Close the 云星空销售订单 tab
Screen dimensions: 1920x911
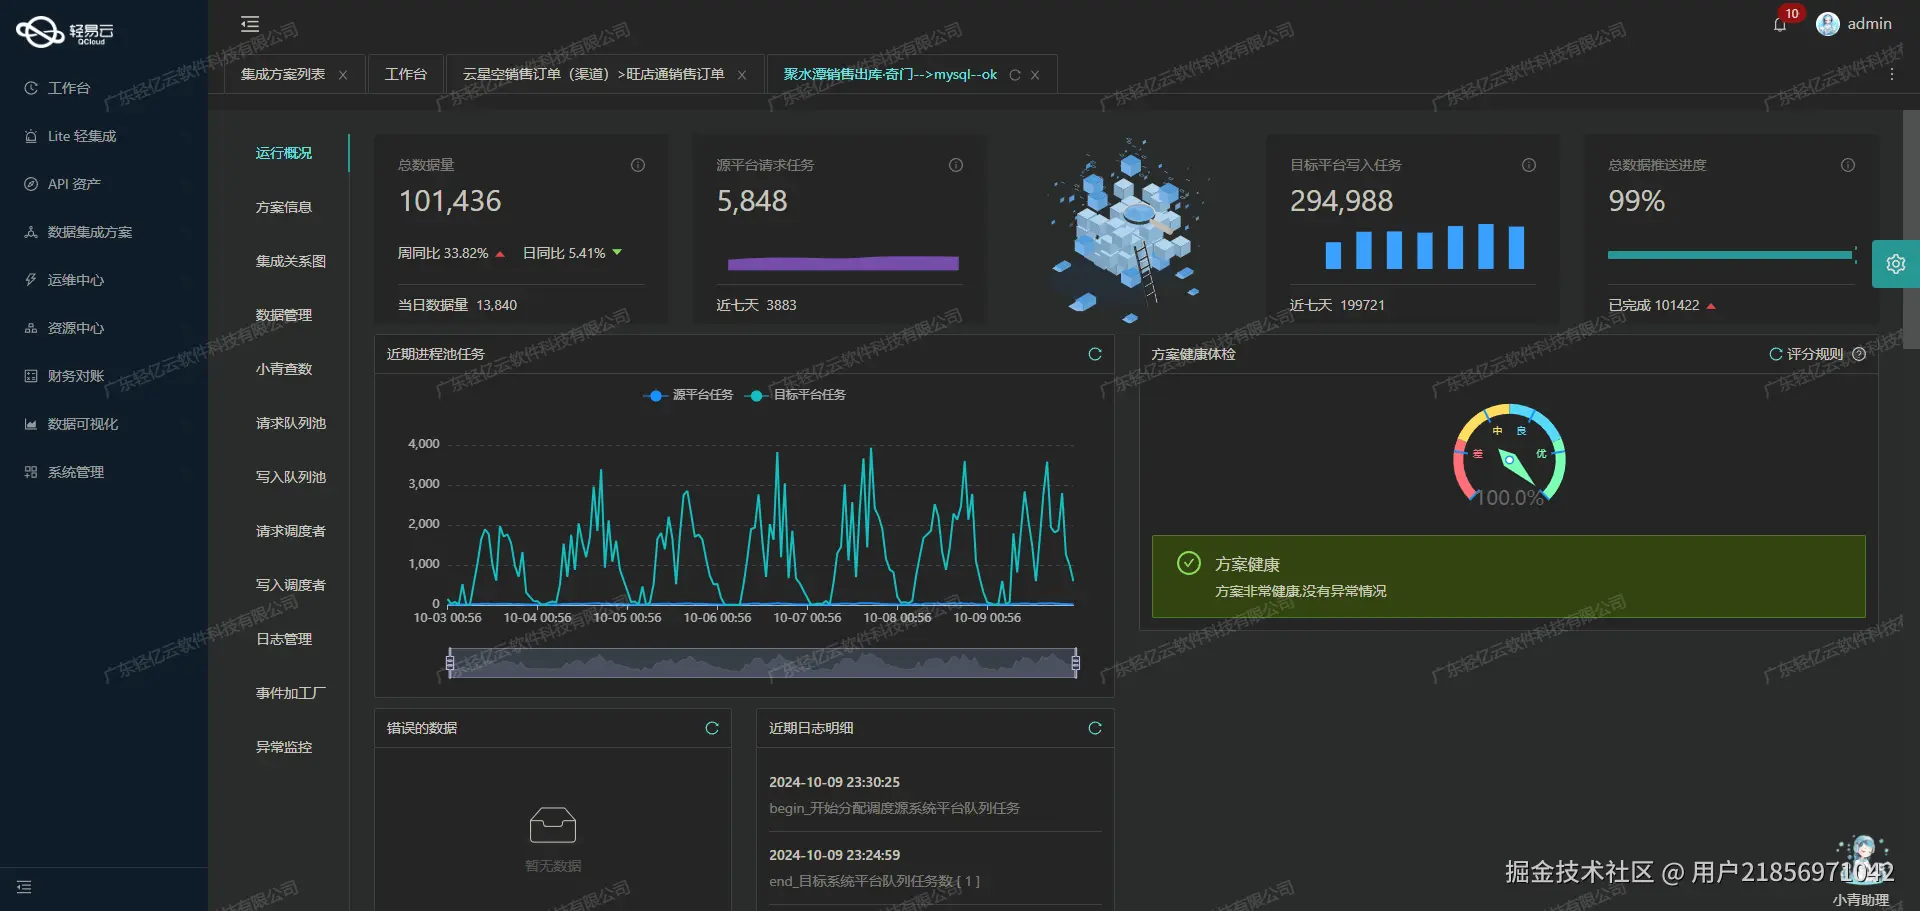[x=742, y=75]
